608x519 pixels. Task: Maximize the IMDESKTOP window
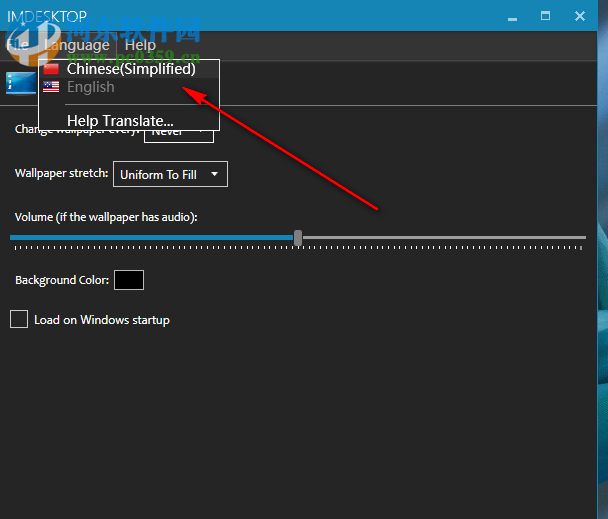[545, 16]
